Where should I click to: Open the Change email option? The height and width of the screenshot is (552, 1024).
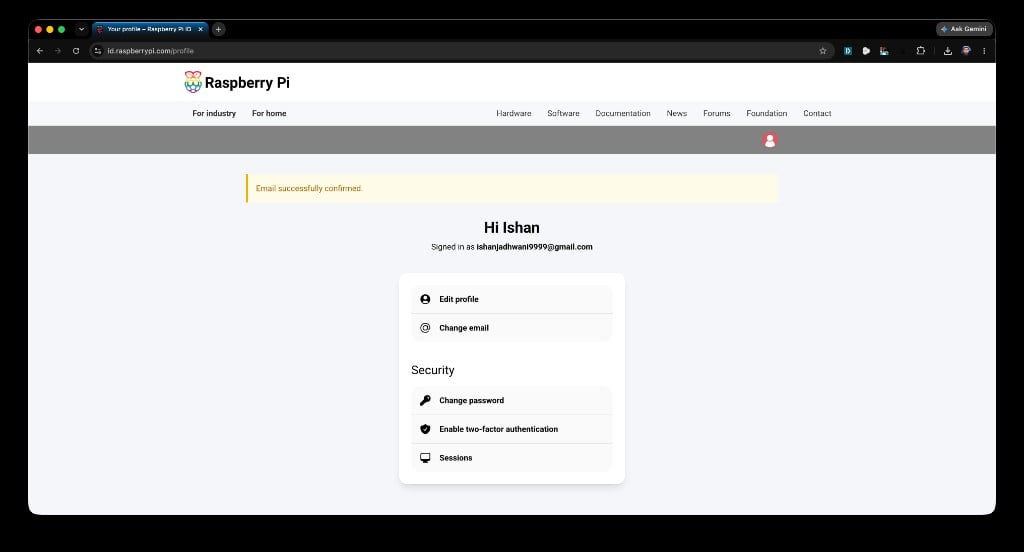coord(512,328)
